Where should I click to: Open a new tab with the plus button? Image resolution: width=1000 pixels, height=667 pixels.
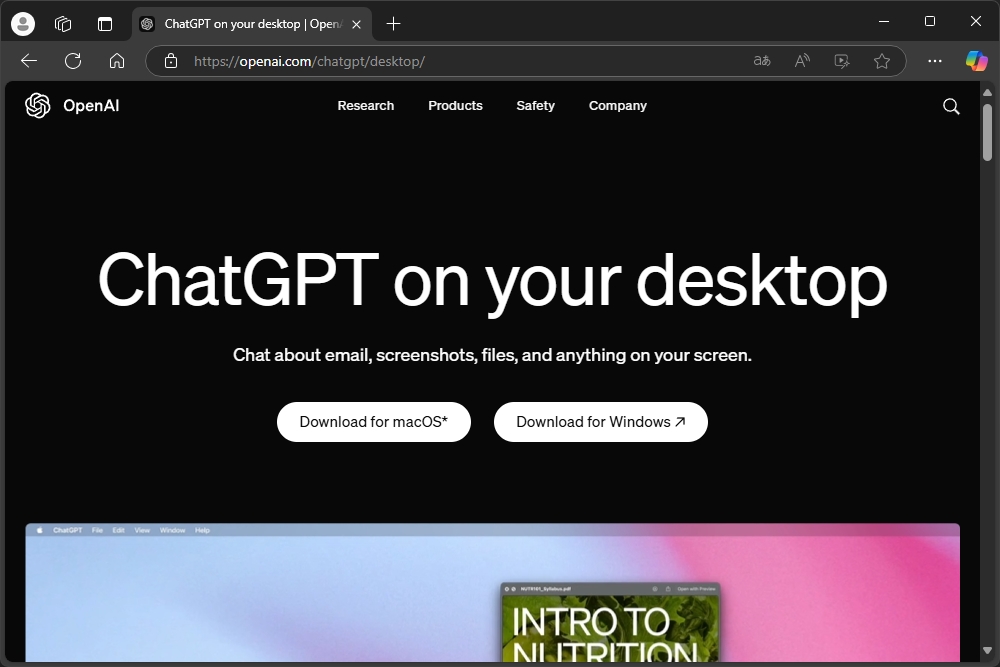[393, 24]
